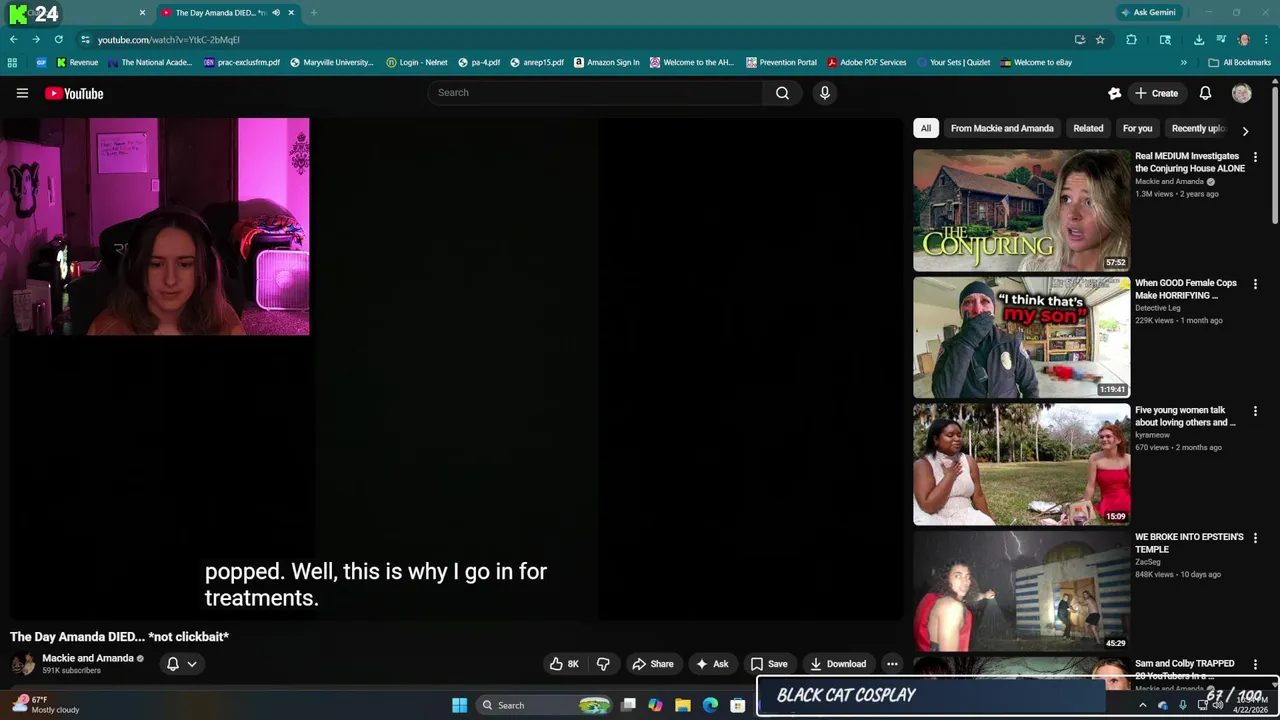1280x720 pixels.
Task: Open All Bookmarks folder
Action: click(x=1239, y=62)
